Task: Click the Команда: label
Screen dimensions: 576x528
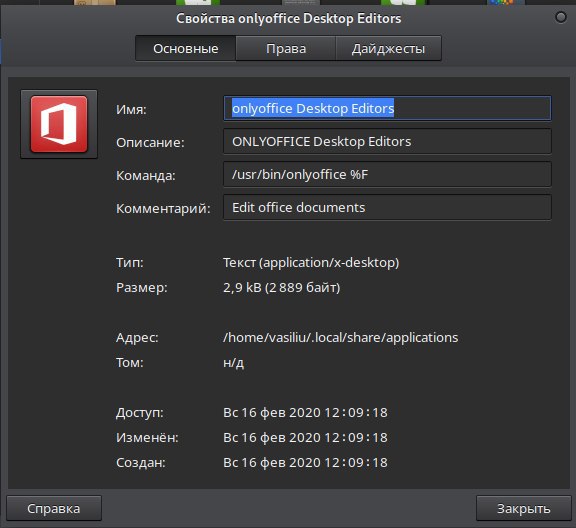Action: point(146,176)
